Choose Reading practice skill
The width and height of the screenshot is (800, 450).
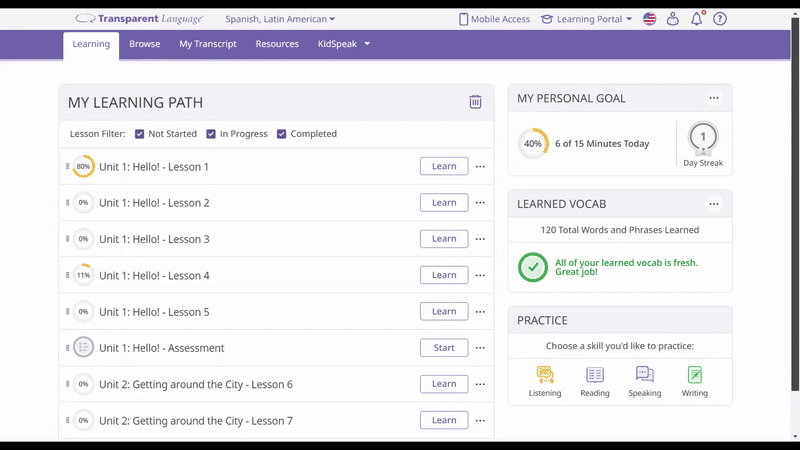(595, 382)
